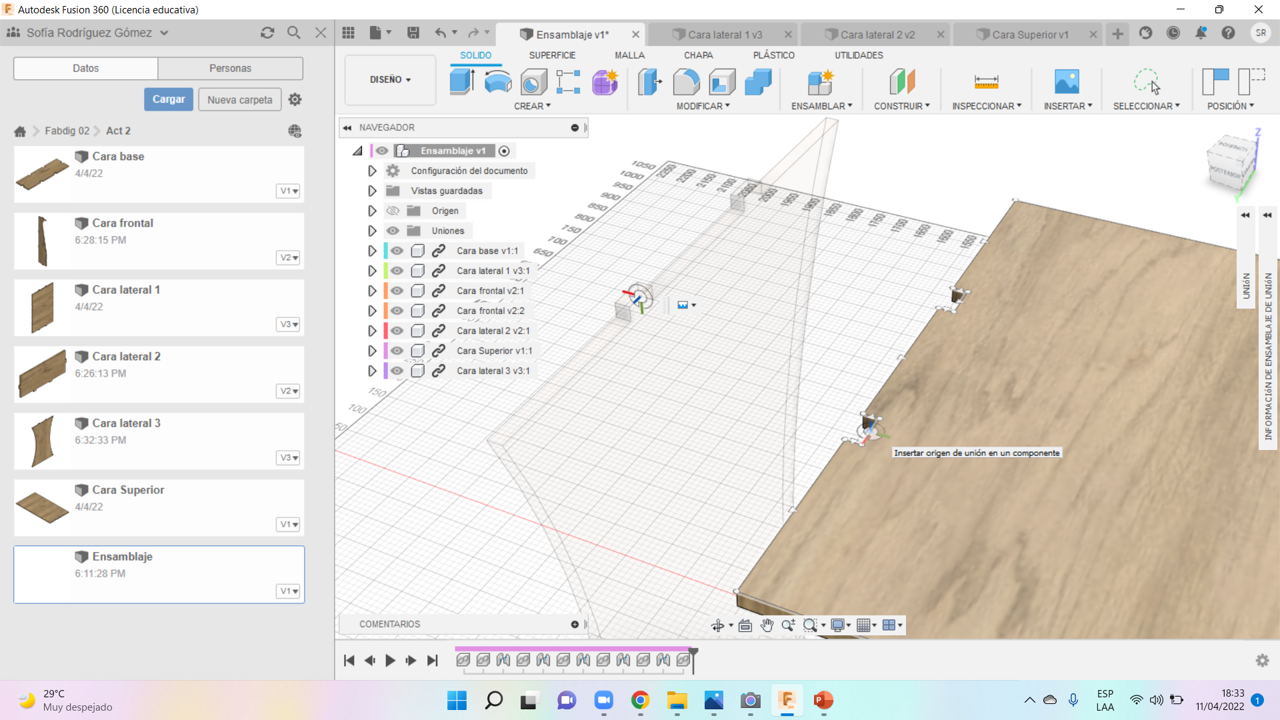Viewport: 1280px width, 720px height.
Task: Click the Cargar button
Action: [x=168, y=100]
